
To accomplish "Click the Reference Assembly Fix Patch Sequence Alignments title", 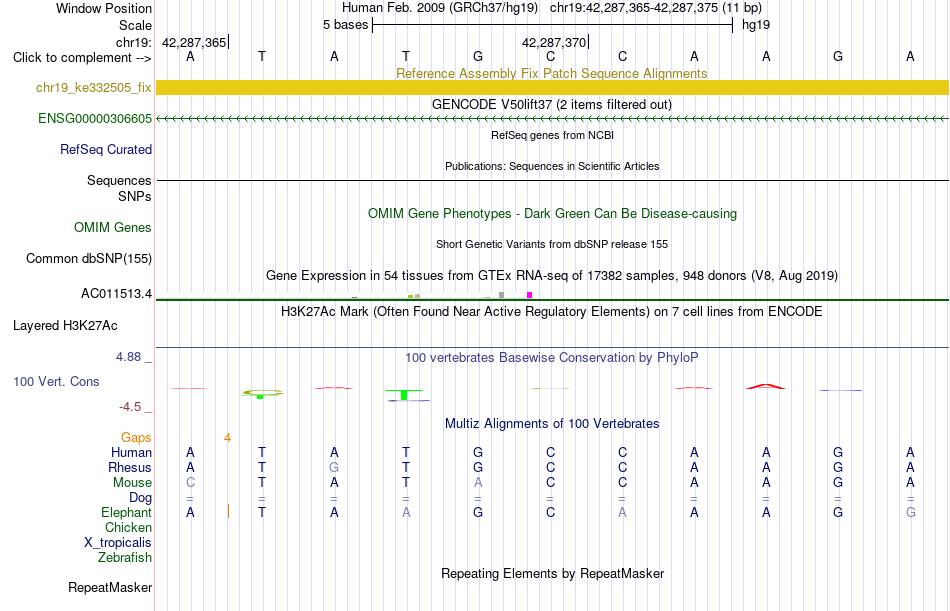I will [551, 73].
